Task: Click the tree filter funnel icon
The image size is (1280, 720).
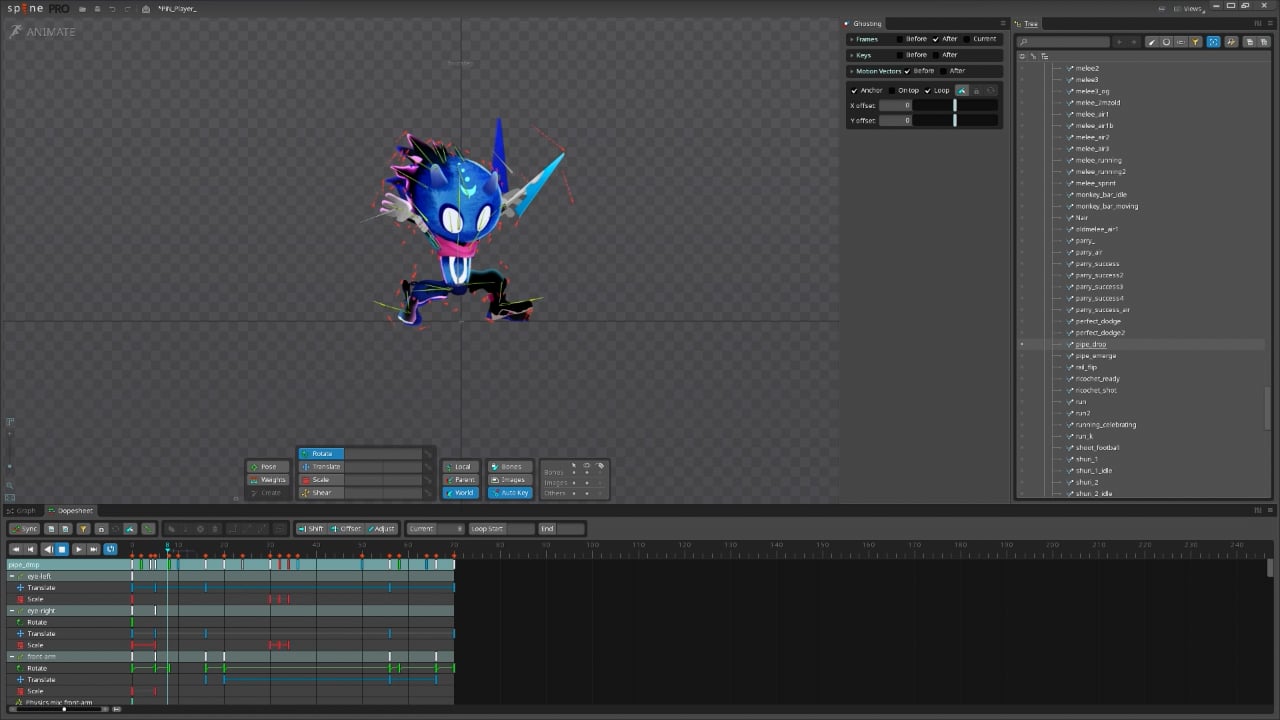Action: click(1195, 42)
